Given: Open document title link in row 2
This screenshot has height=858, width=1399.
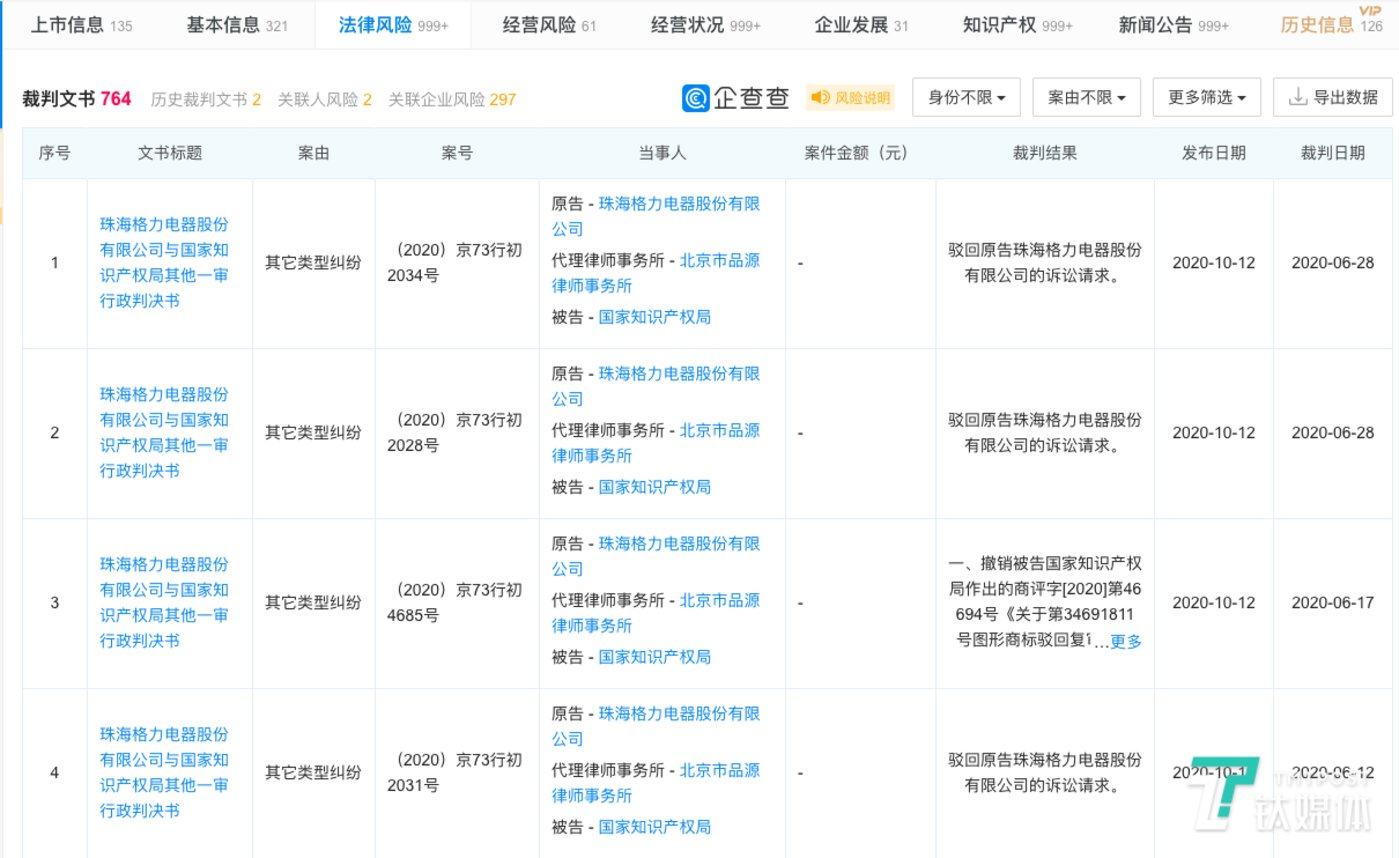Looking at the screenshot, I should click(164, 433).
